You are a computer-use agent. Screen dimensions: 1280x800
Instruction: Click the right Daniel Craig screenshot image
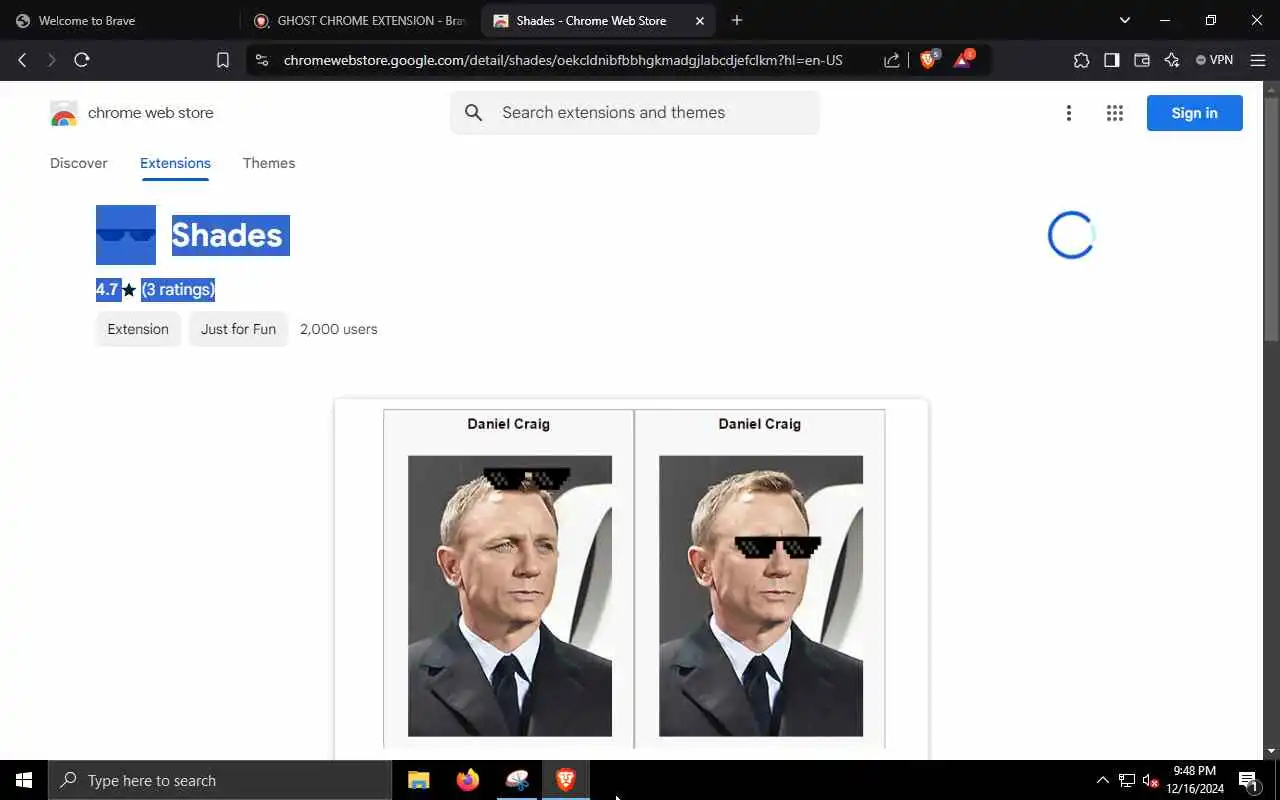click(x=761, y=596)
